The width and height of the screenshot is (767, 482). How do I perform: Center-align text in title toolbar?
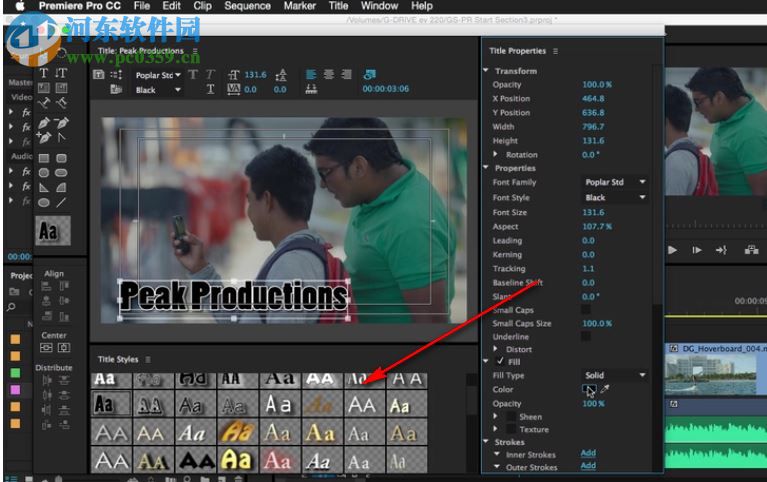[x=329, y=74]
